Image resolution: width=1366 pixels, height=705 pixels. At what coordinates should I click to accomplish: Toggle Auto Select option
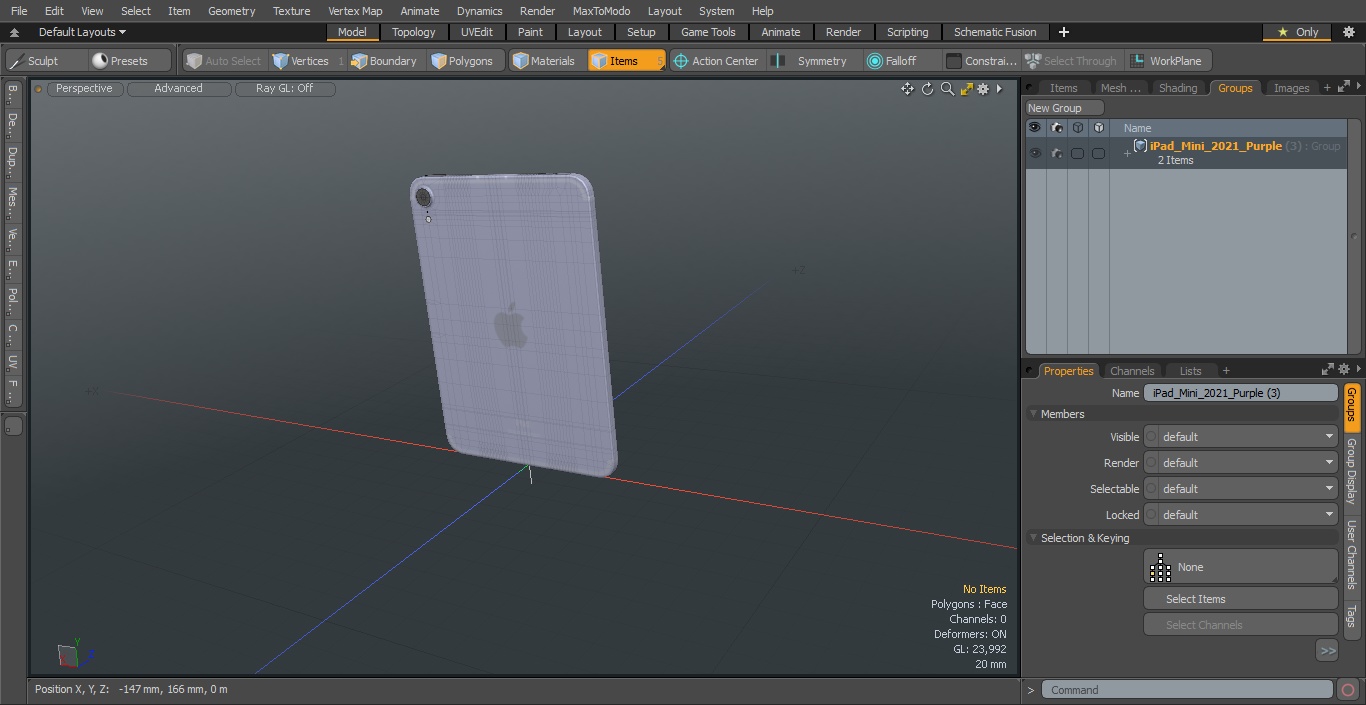tap(223, 61)
